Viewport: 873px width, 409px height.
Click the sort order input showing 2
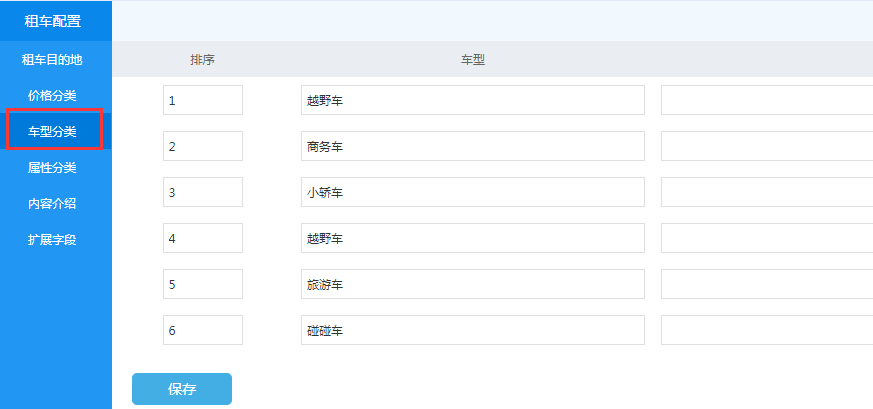tap(203, 146)
